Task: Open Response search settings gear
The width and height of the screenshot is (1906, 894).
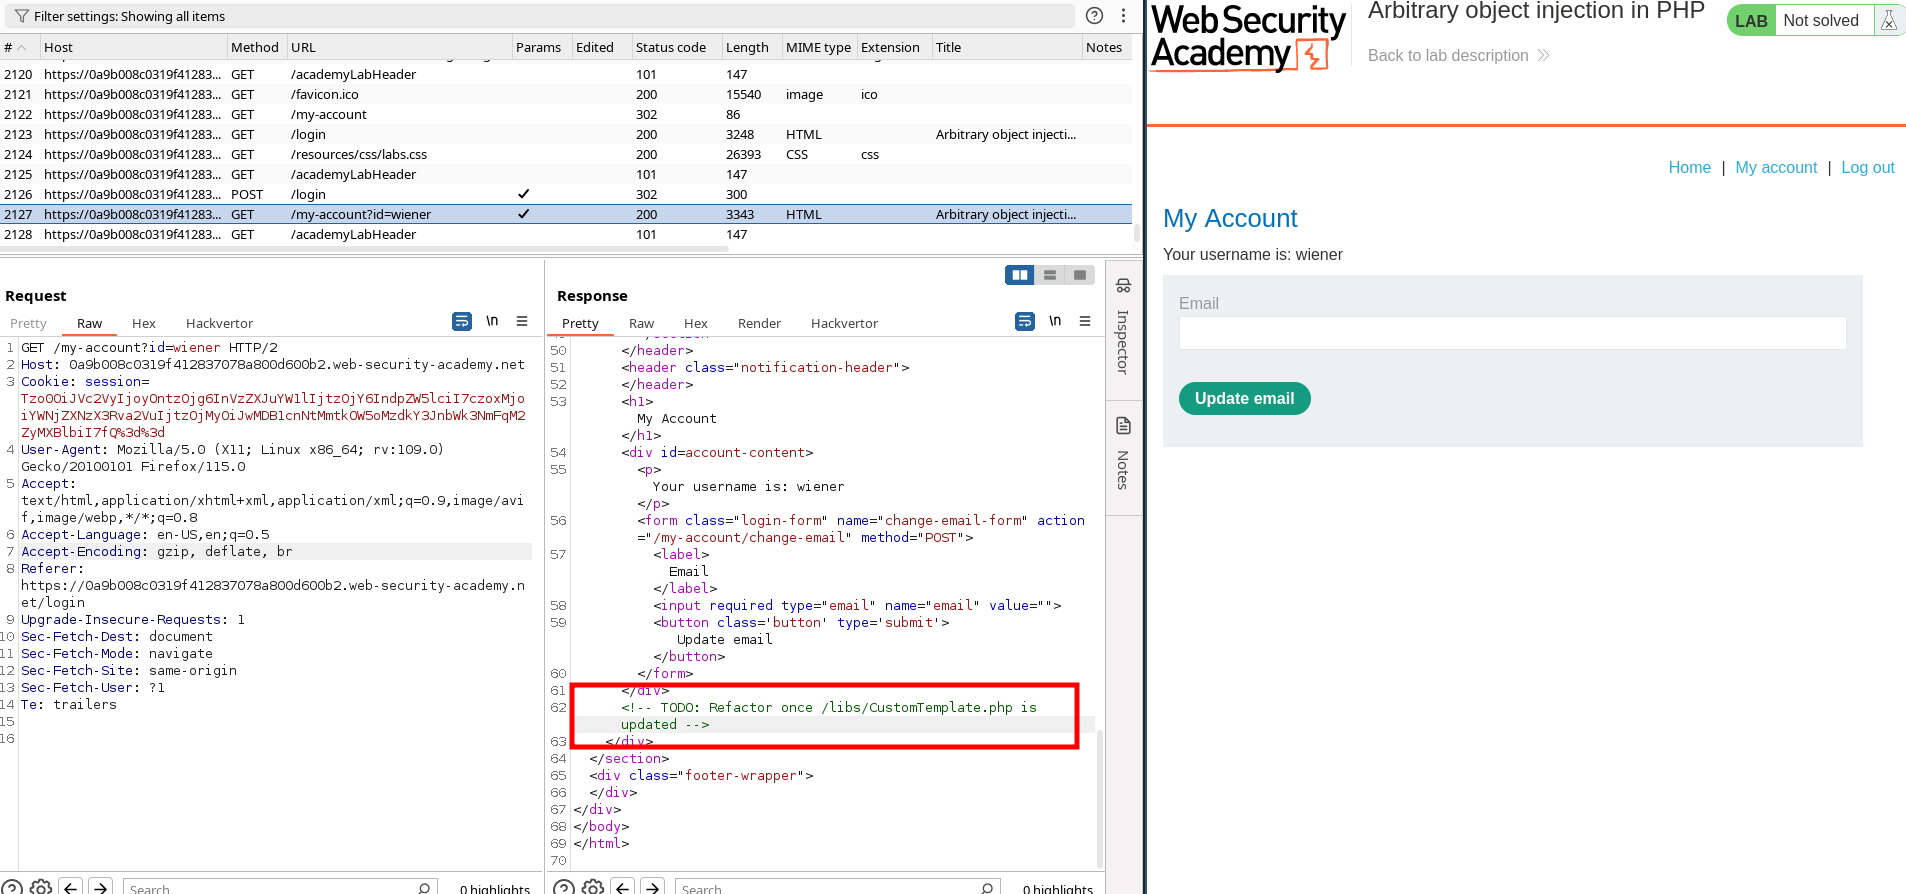Action: coord(593,887)
